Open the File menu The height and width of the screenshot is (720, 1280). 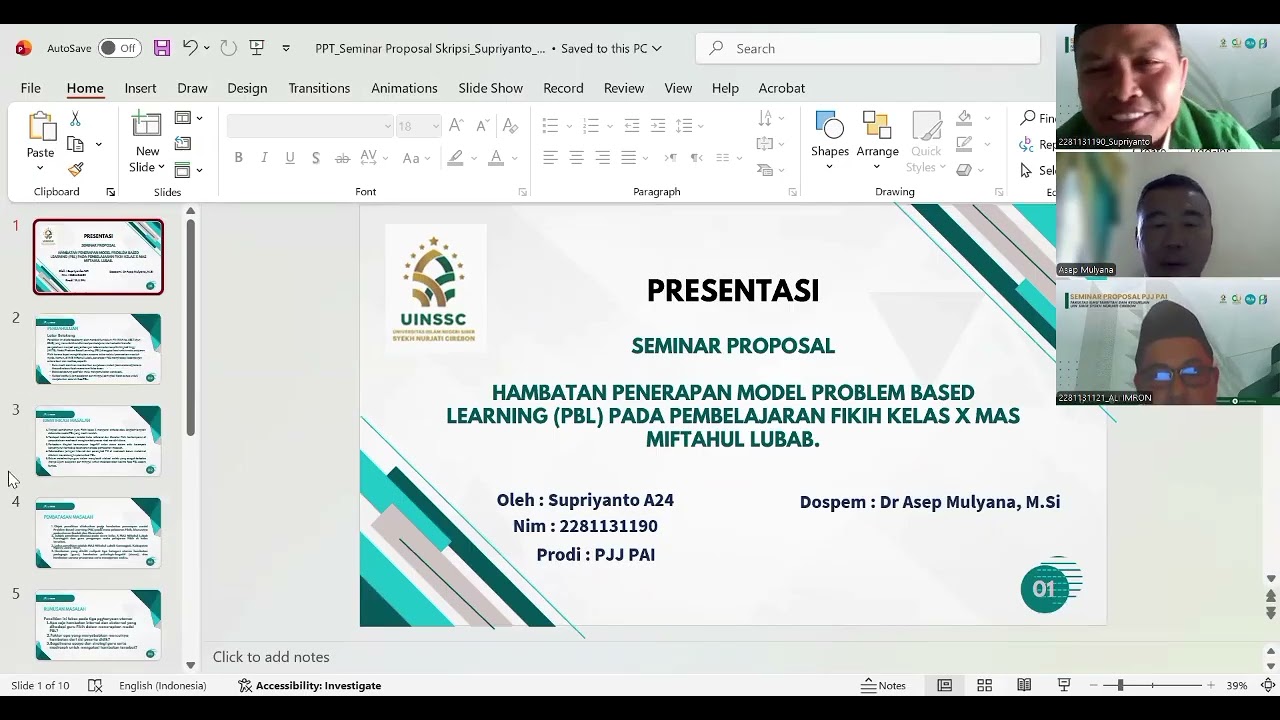pos(31,88)
